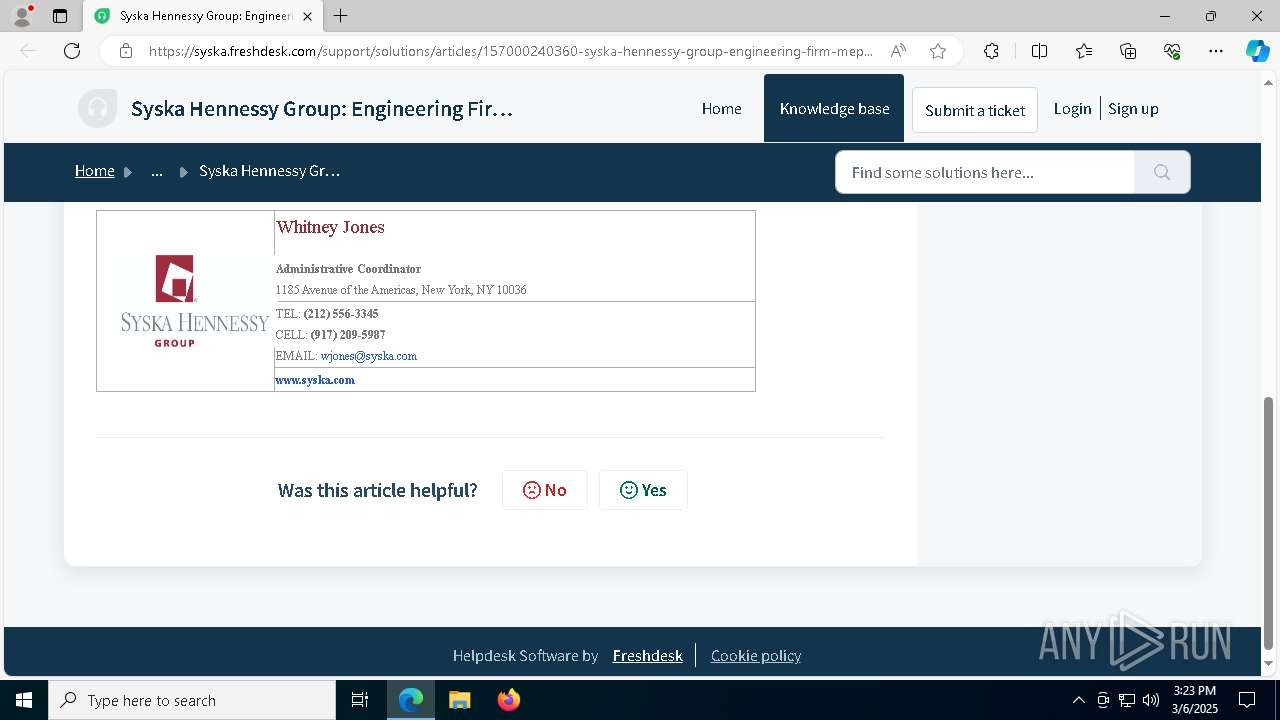The height and width of the screenshot is (720, 1280).
Task: Click the CELL (917) 209-5987 text
Action: tap(331, 335)
